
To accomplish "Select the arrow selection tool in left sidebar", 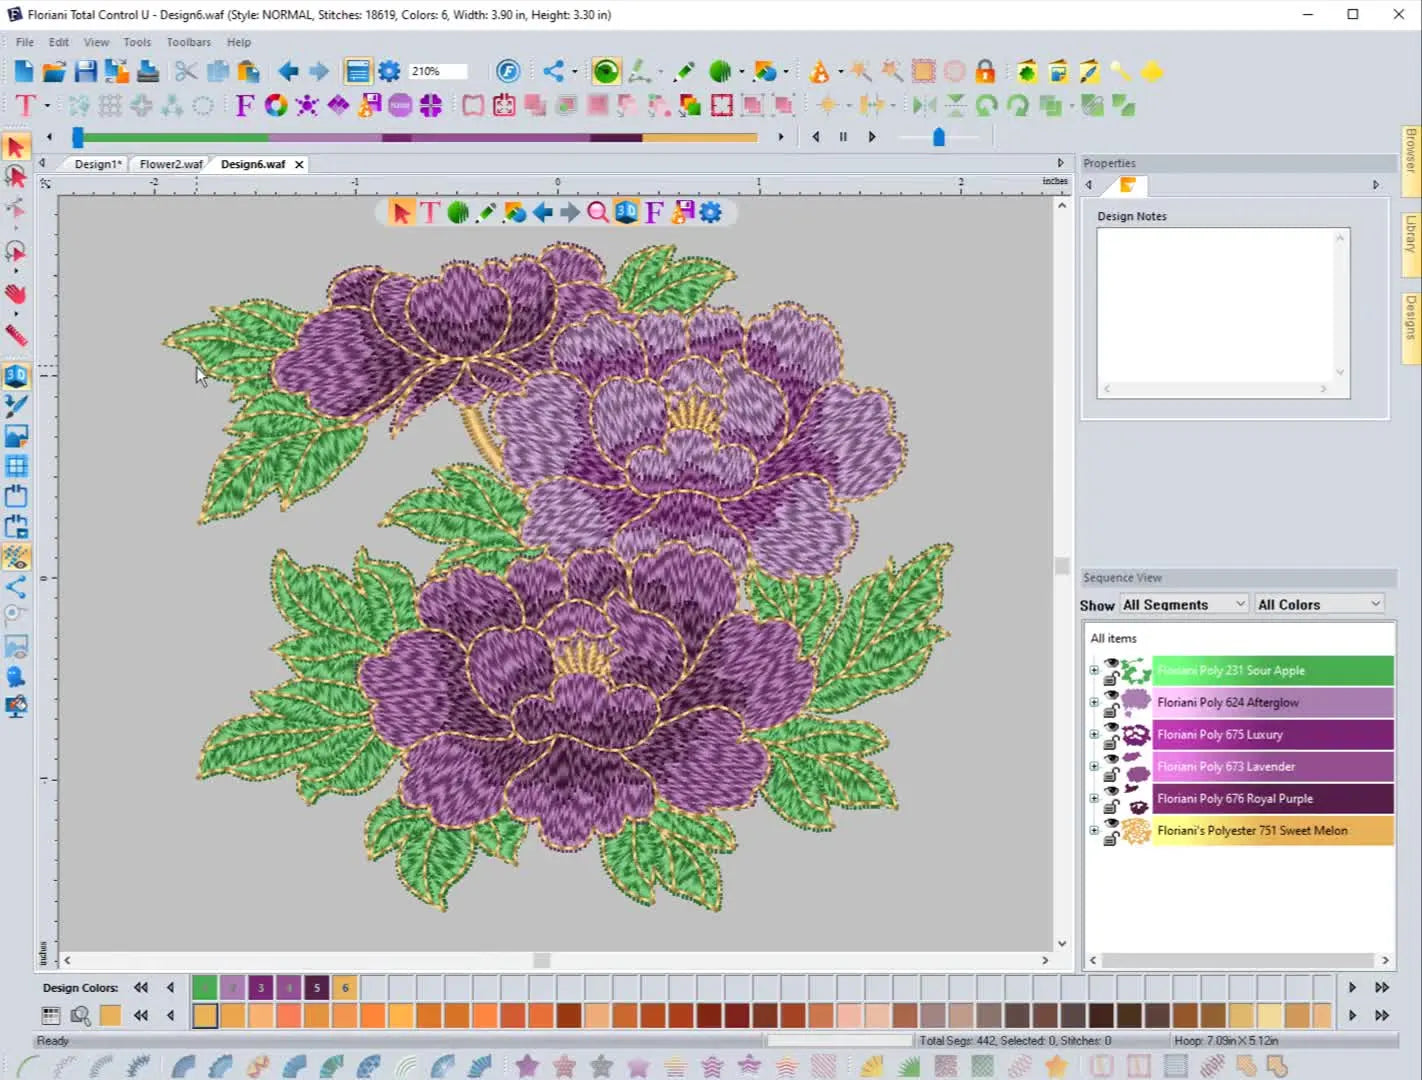I will click(15, 147).
